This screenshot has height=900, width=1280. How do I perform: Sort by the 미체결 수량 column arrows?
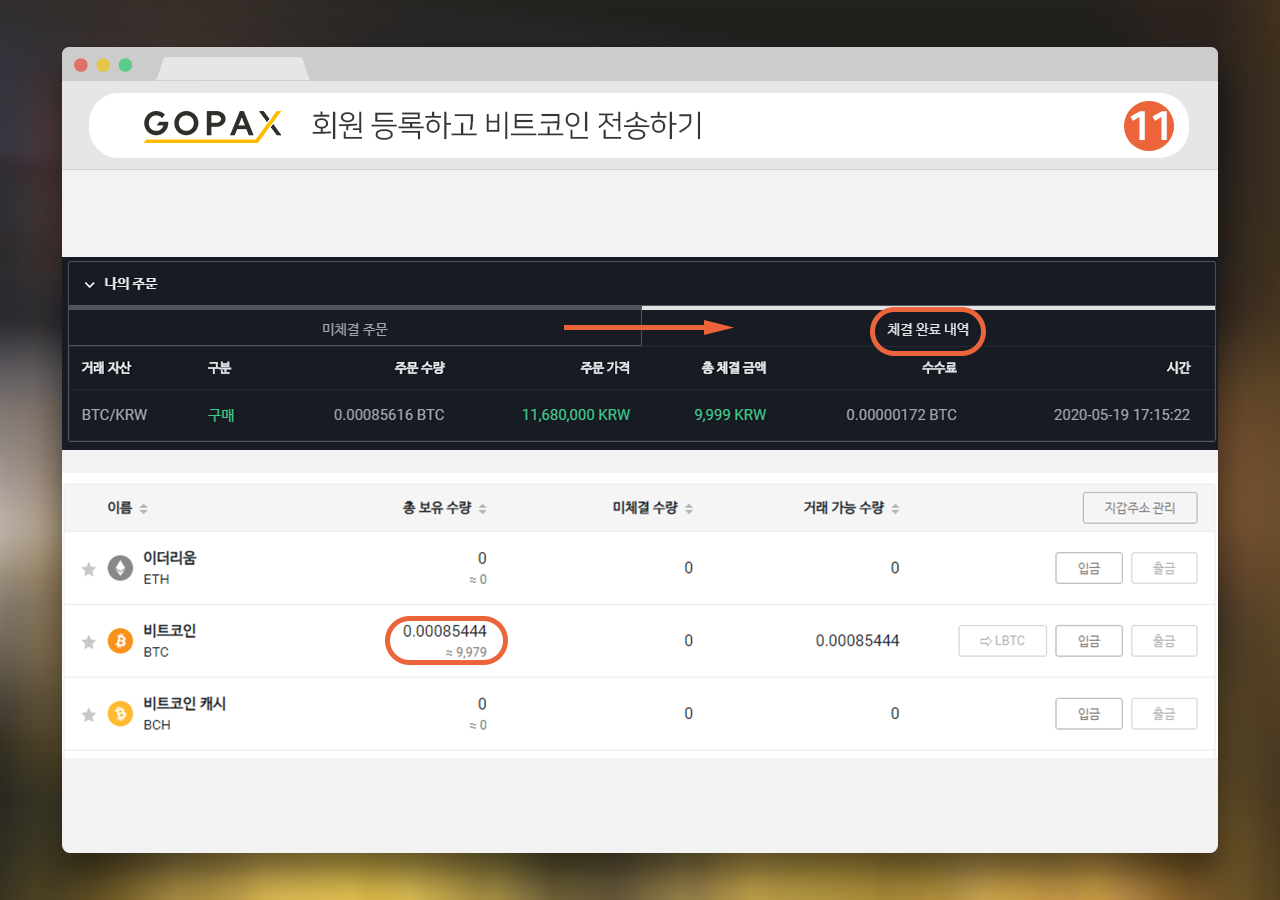[689, 509]
